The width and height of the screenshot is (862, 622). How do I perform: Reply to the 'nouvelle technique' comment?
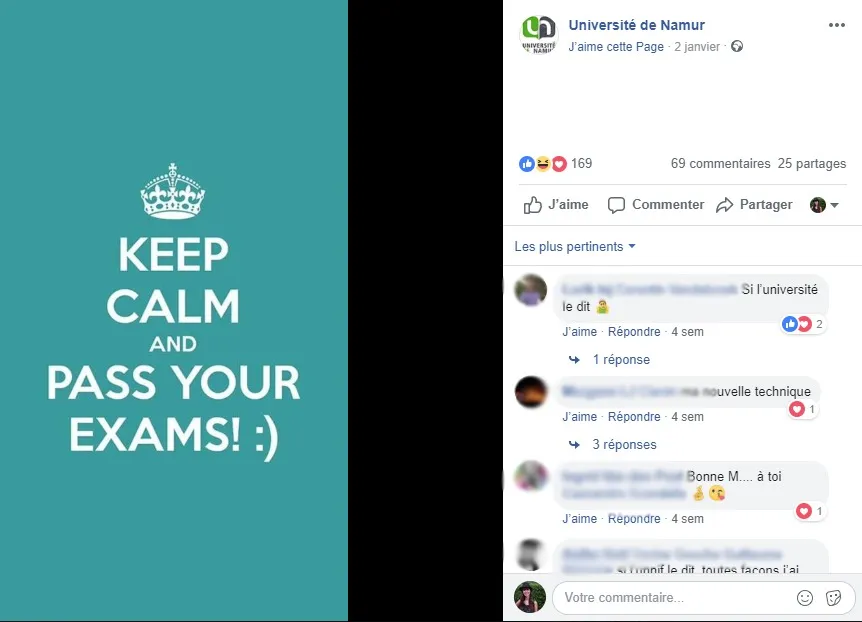(x=634, y=417)
